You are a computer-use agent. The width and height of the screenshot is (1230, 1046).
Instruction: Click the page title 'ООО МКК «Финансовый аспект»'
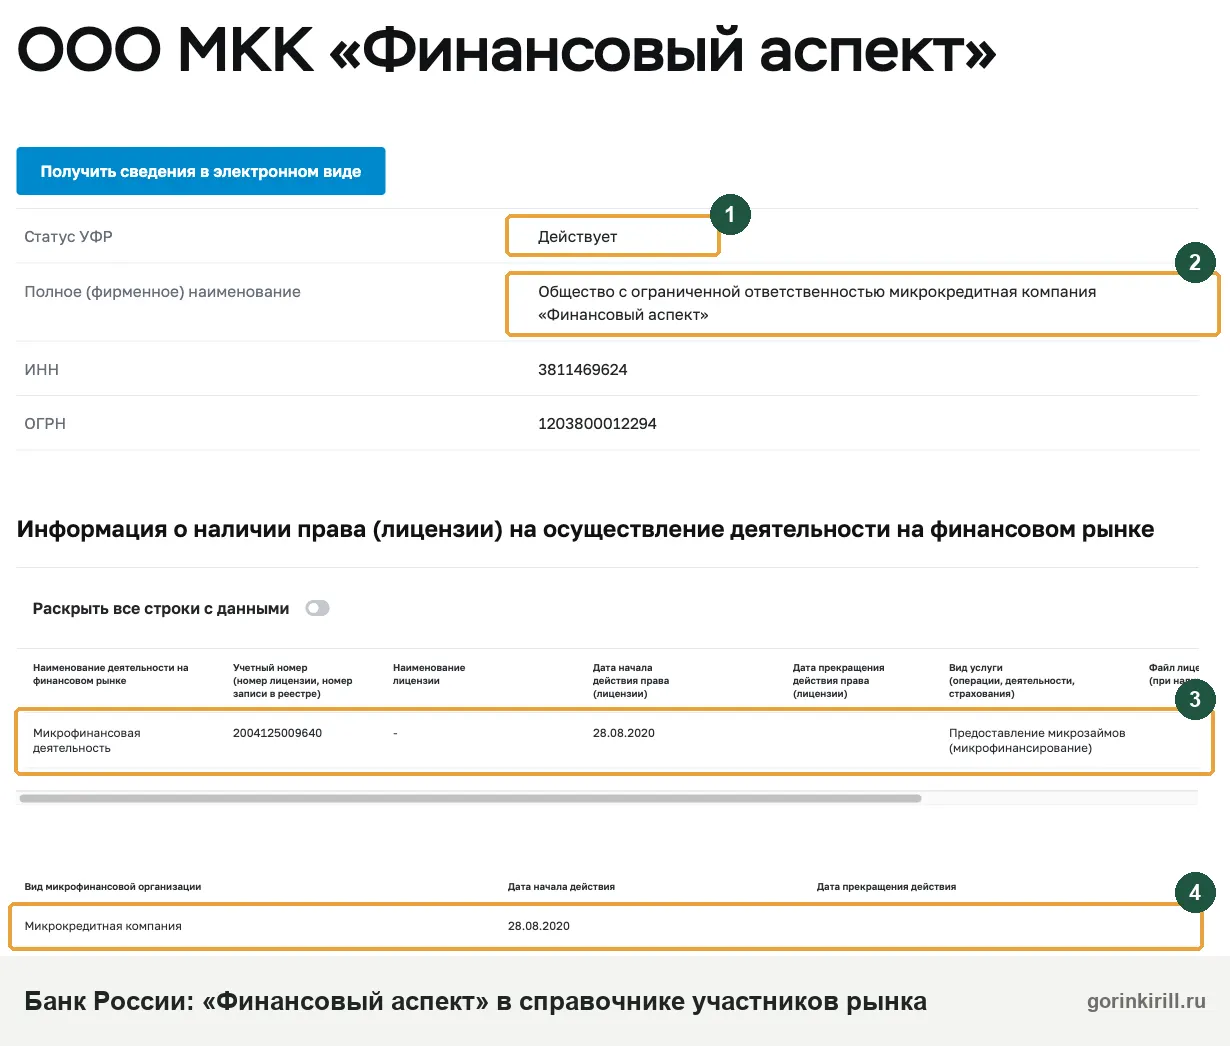pyautogui.click(x=507, y=49)
